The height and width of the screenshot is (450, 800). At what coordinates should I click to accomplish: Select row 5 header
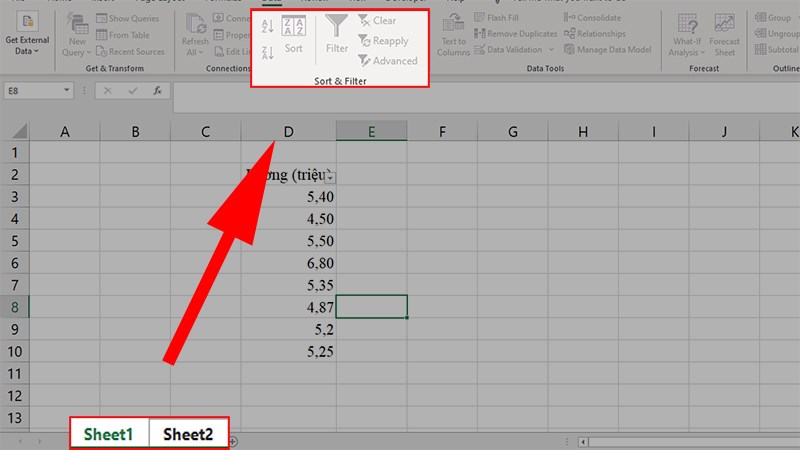pyautogui.click(x=14, y=241)
